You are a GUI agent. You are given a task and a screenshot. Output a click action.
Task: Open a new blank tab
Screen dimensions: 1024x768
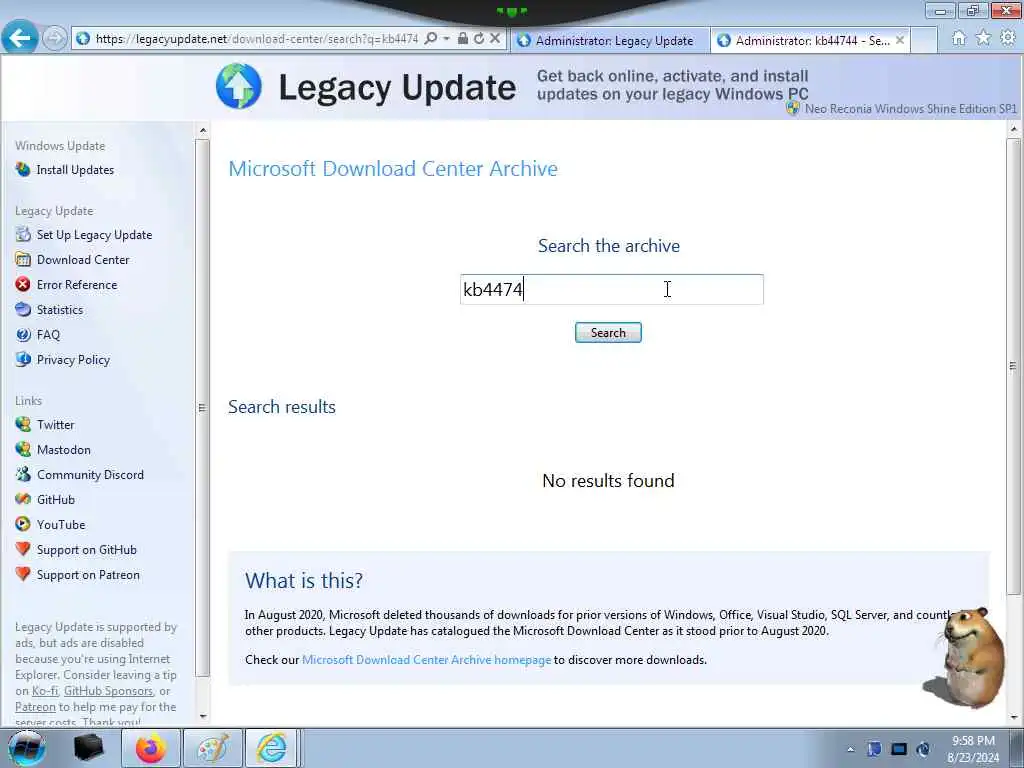click(x=924, y=40)
